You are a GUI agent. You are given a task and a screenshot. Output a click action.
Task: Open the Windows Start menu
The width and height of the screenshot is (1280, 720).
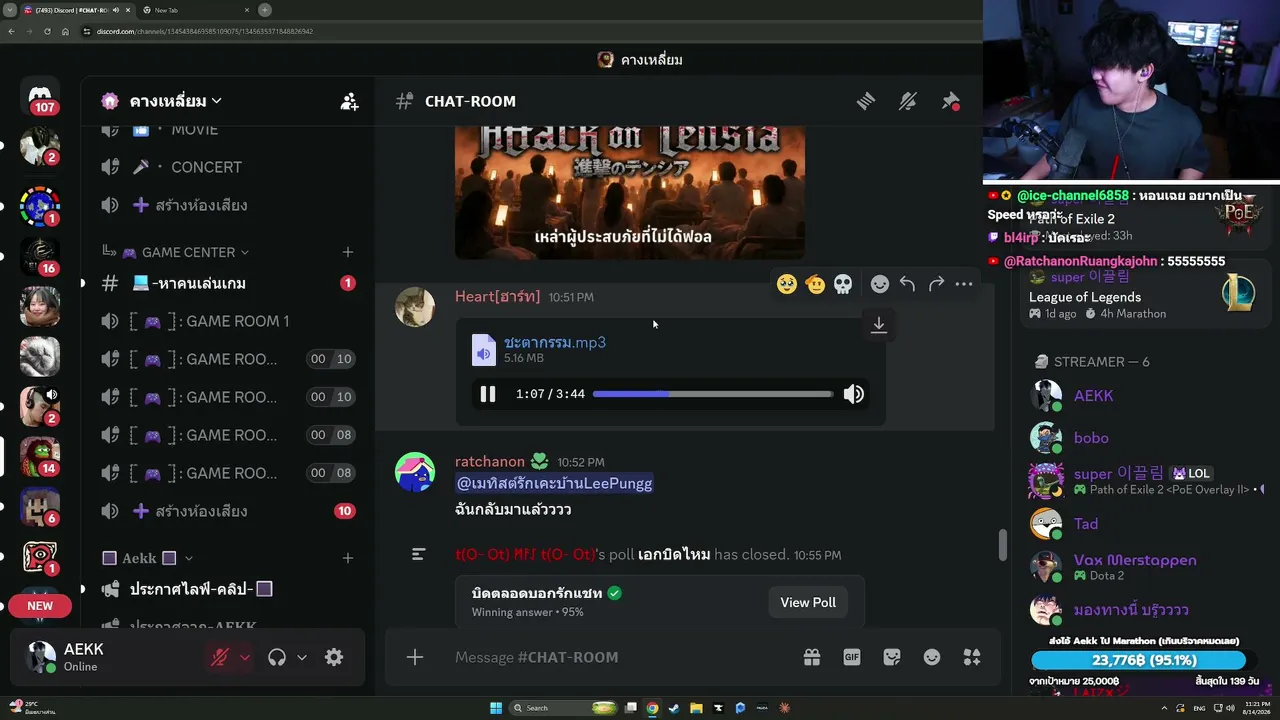click(496, 708)
